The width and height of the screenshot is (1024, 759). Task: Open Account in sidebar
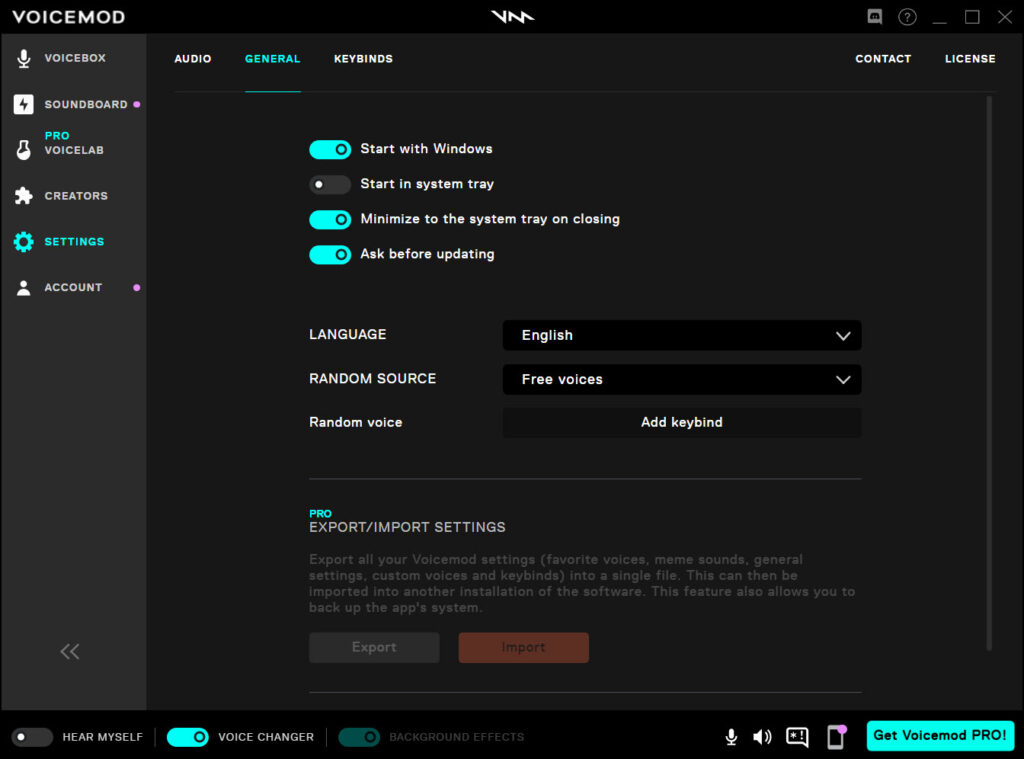tap(73, 287)
